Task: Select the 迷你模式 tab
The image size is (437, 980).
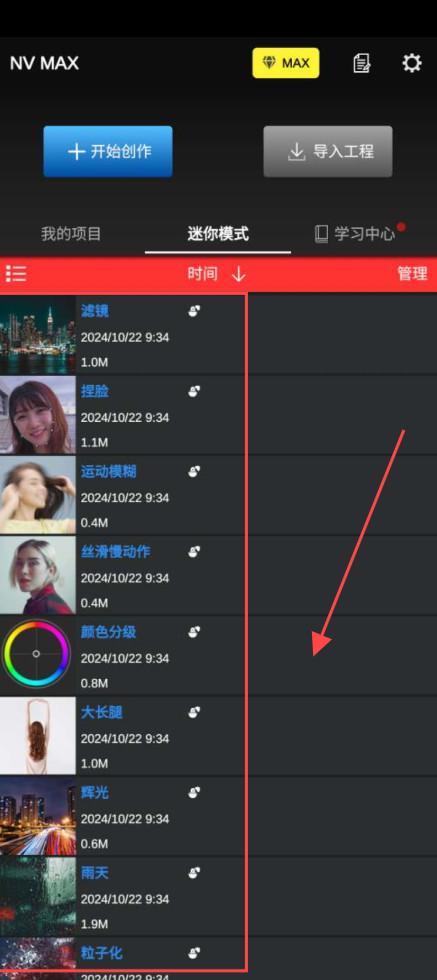Action: (218, 234)
